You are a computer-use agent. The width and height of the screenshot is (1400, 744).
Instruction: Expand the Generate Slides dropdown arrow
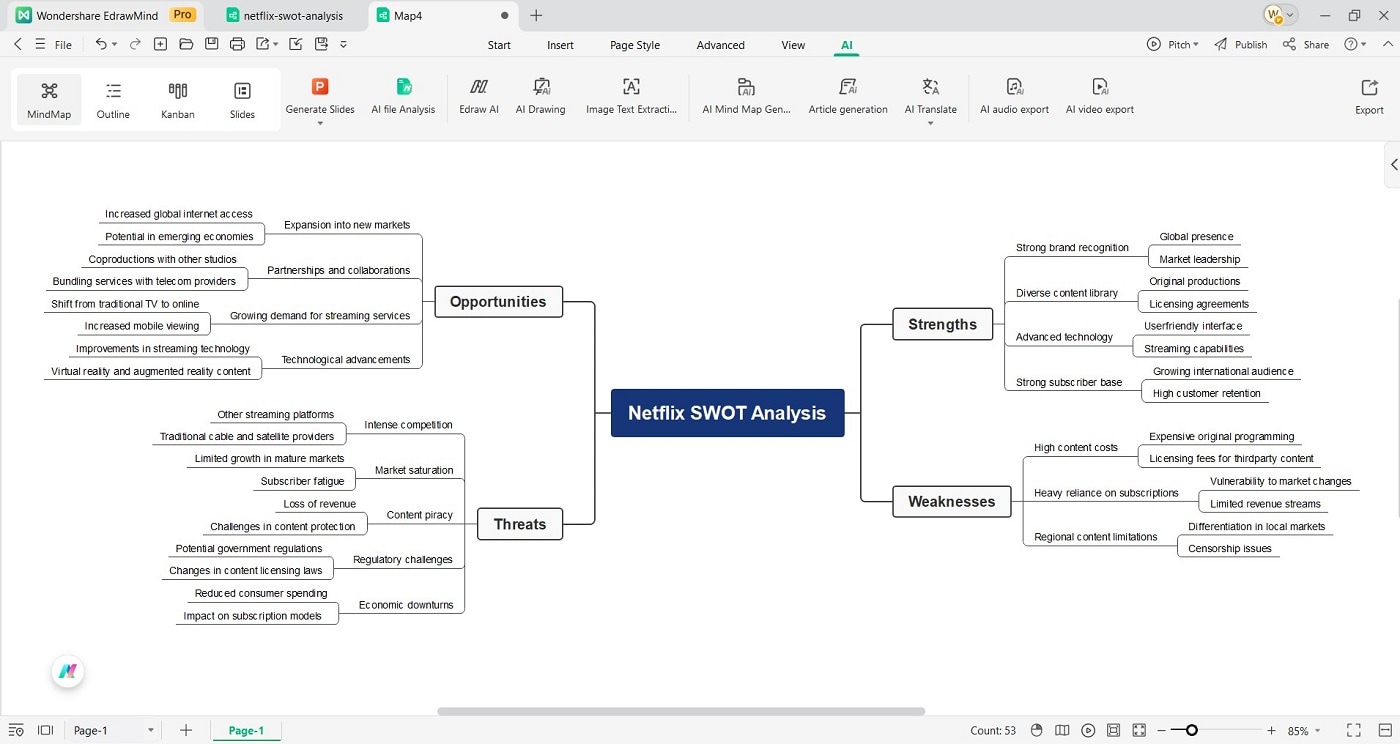[x=320, y=123]
